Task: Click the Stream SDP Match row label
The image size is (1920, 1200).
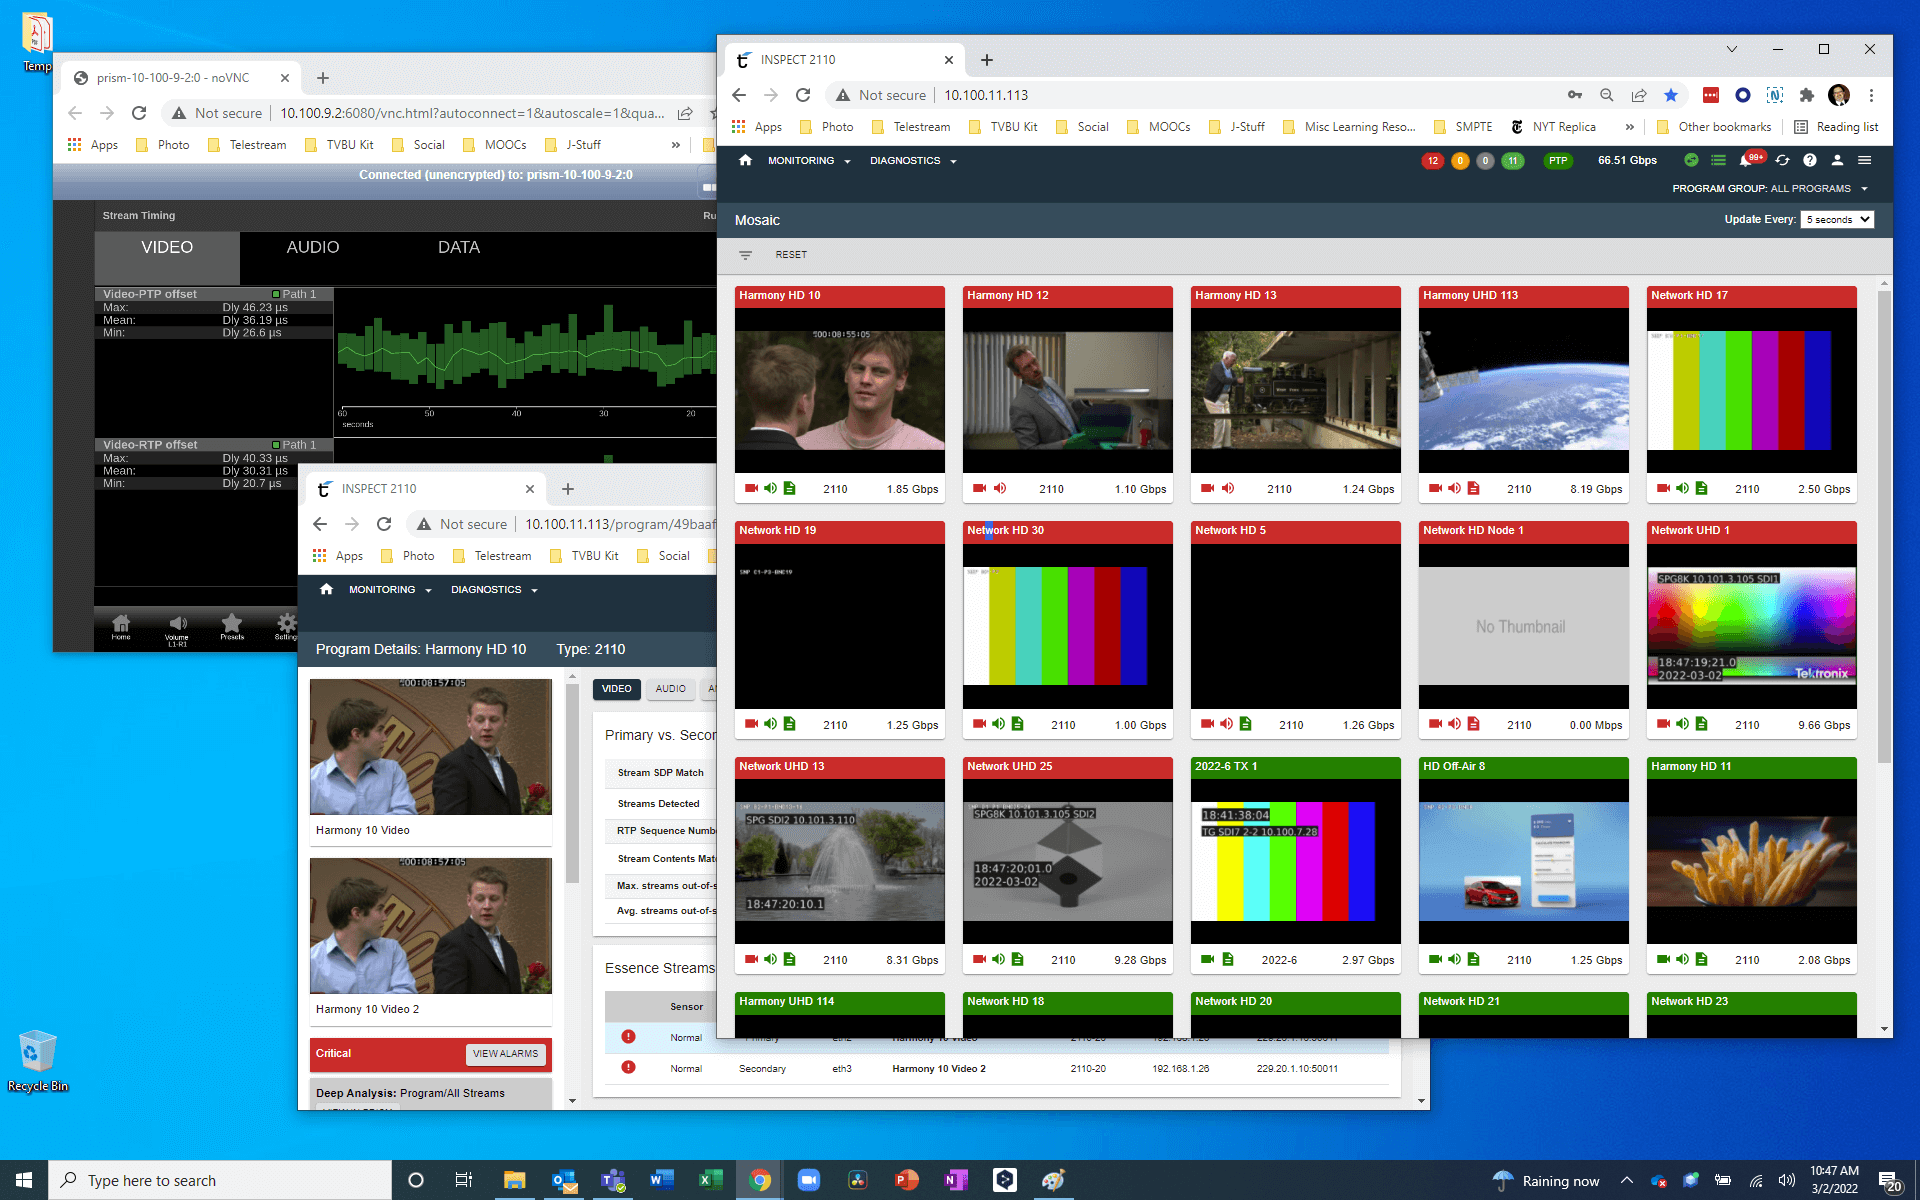Action: click(660, 773)
